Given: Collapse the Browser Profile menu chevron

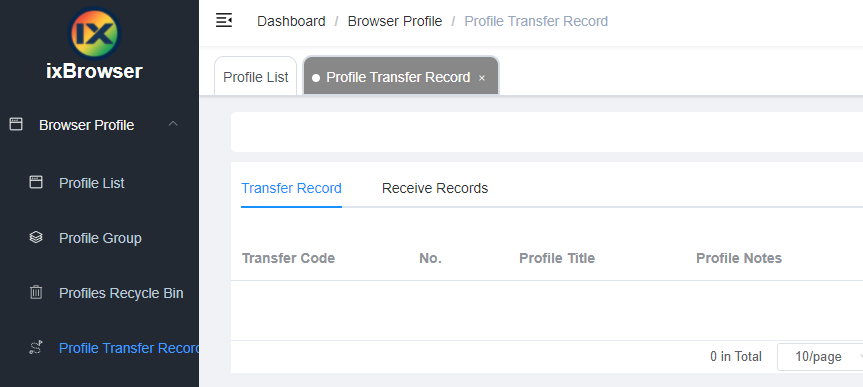Looking at the screenshot, I should click(173, 124).
